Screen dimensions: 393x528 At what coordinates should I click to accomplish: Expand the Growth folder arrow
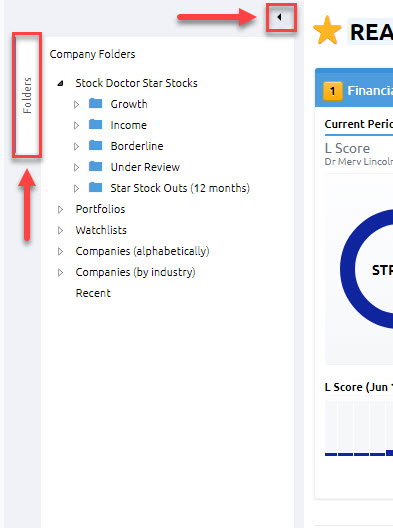[x=76, y=104]
